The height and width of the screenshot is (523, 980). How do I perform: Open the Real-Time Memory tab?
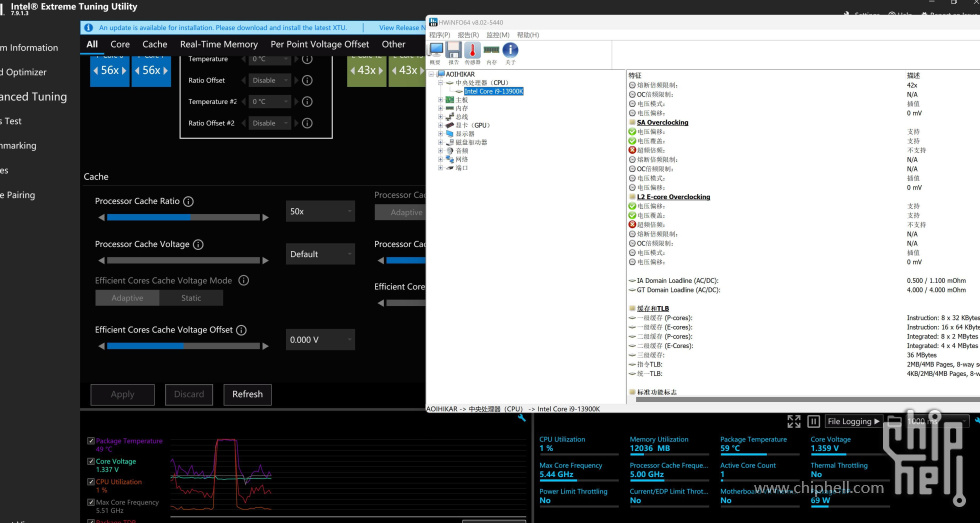tap(219, 44)
